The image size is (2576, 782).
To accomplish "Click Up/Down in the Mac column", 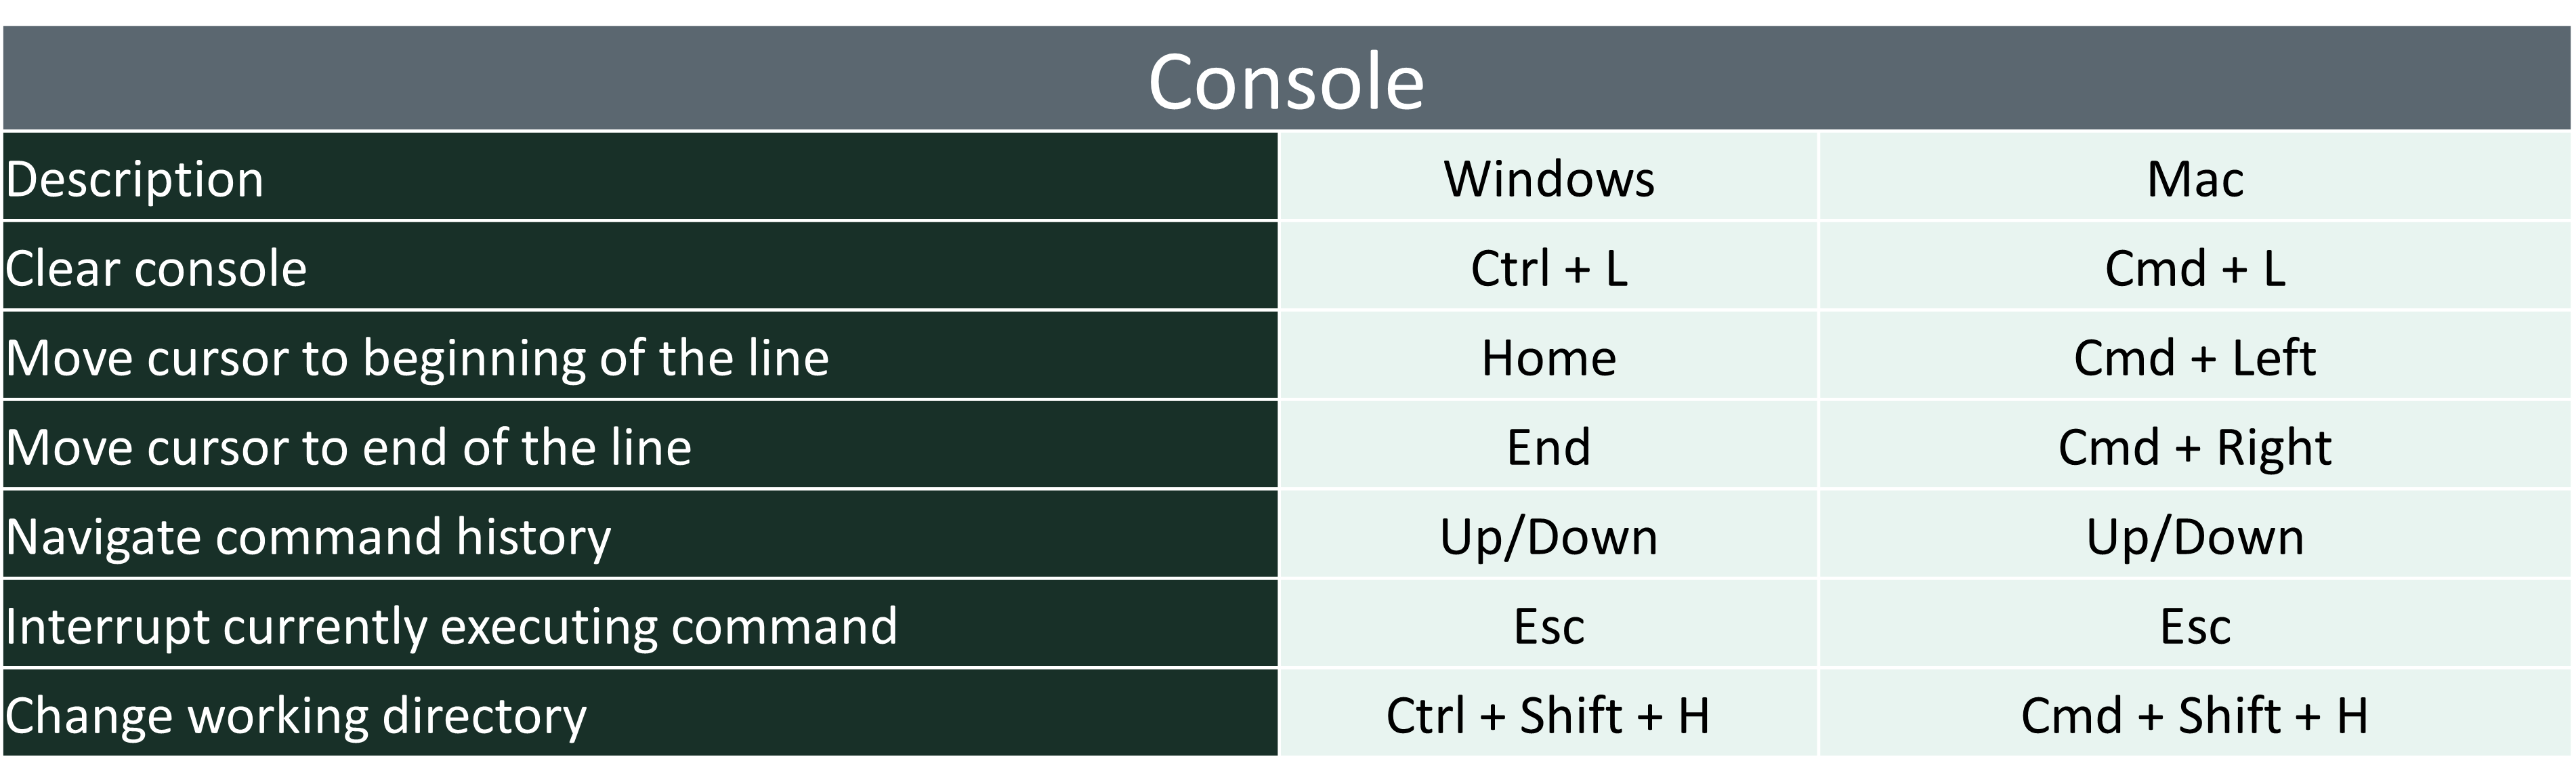I will (x=2195, y=534).
